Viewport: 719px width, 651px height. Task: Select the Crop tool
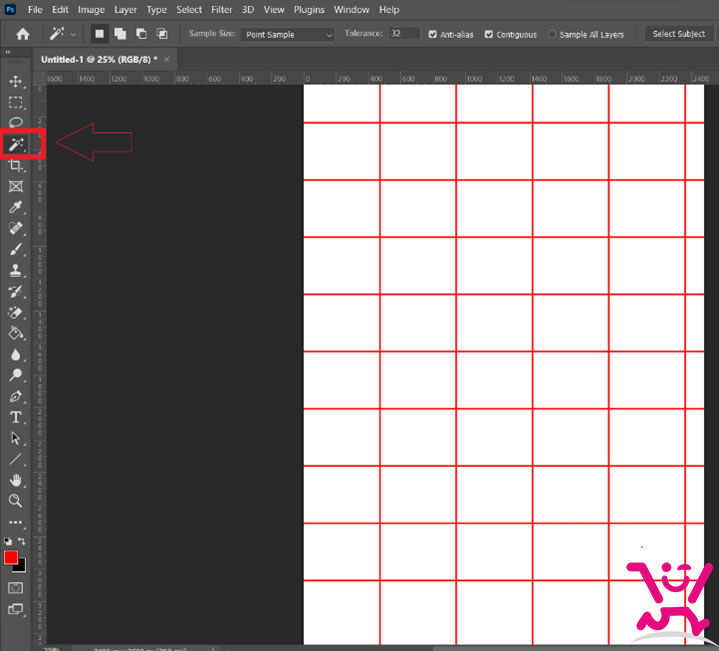pos(16,166)
